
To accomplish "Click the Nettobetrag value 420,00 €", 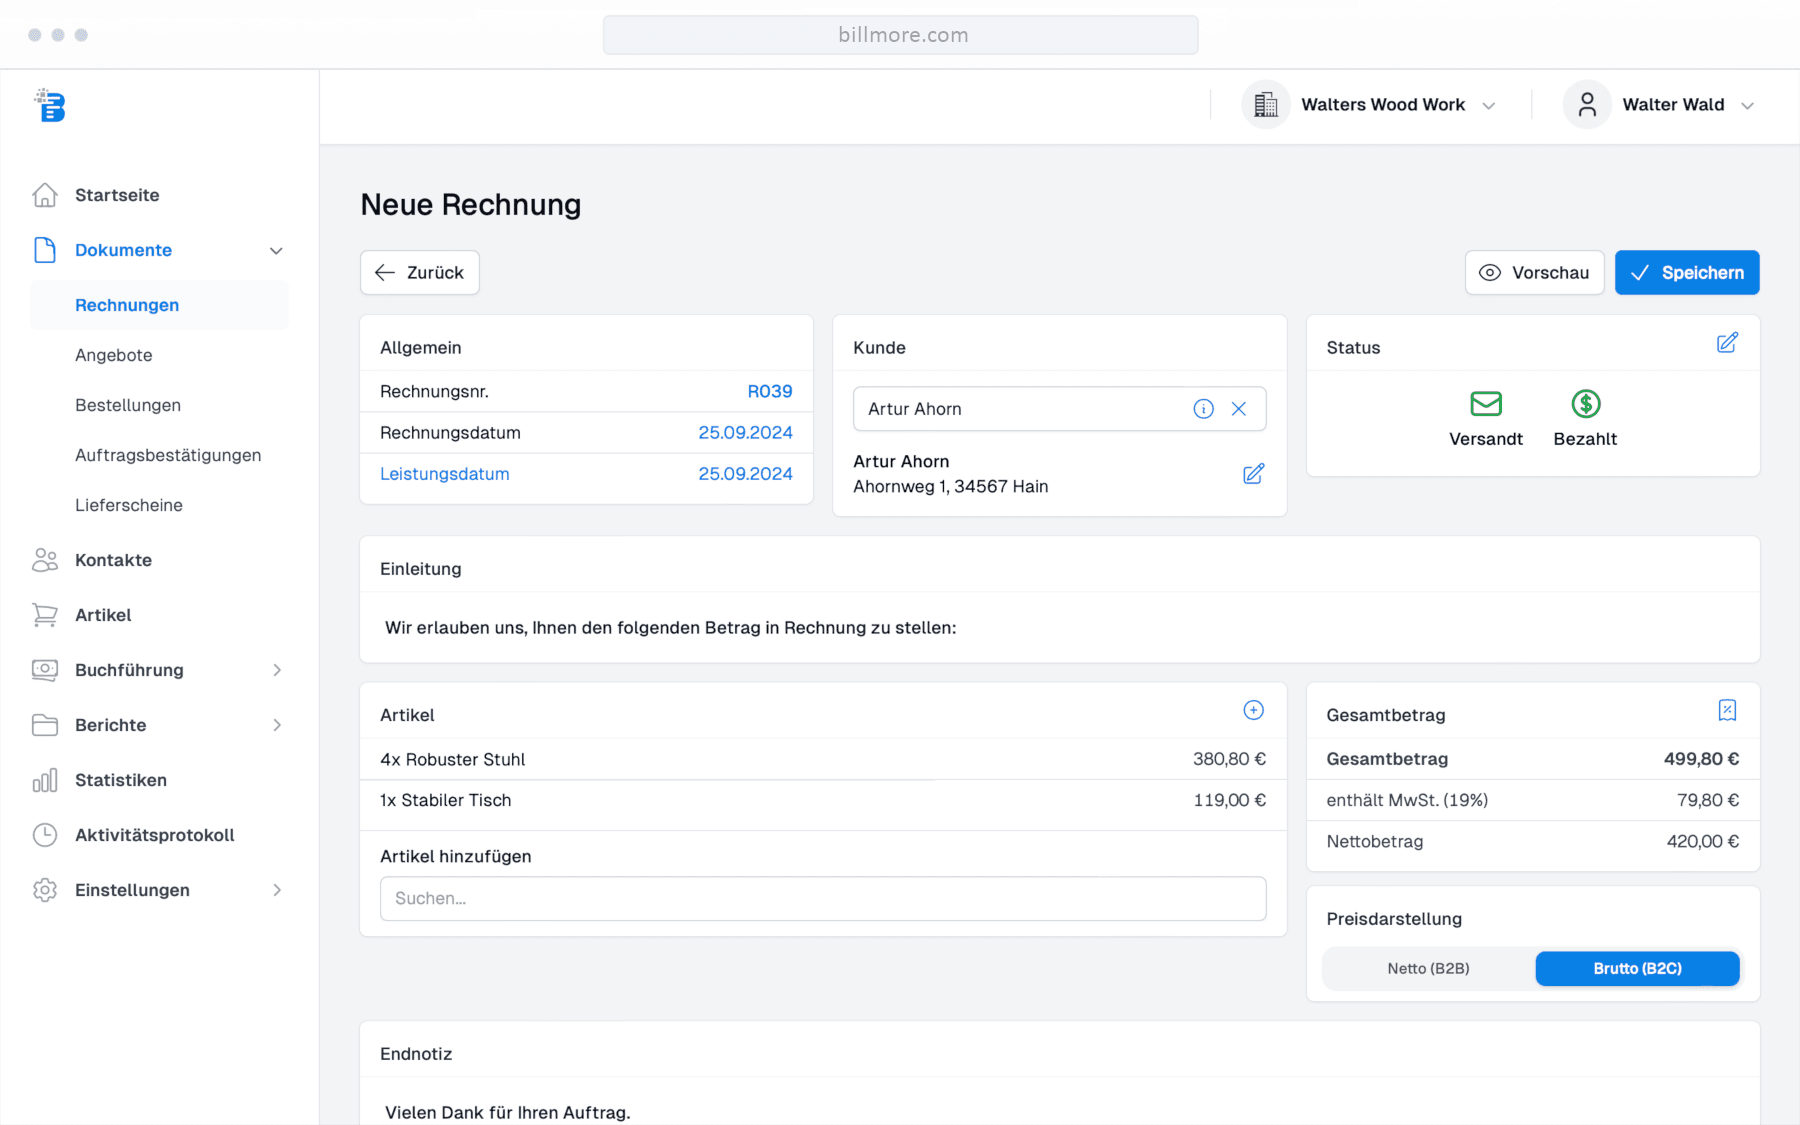I will [x=1703, y=841].
